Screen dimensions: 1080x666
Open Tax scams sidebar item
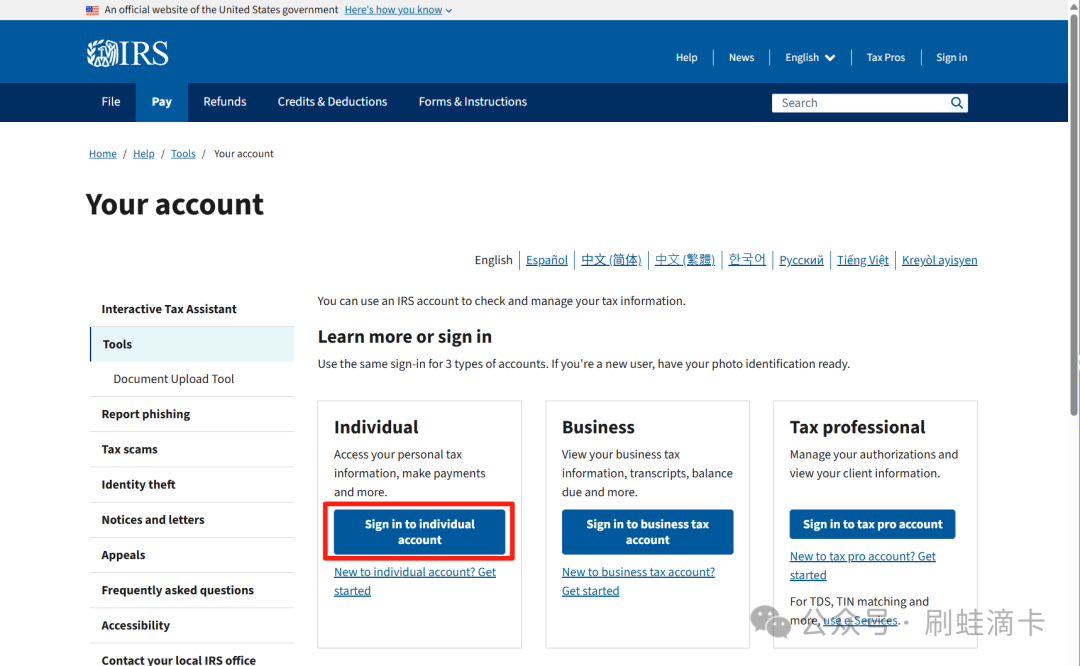coord(192,449)
